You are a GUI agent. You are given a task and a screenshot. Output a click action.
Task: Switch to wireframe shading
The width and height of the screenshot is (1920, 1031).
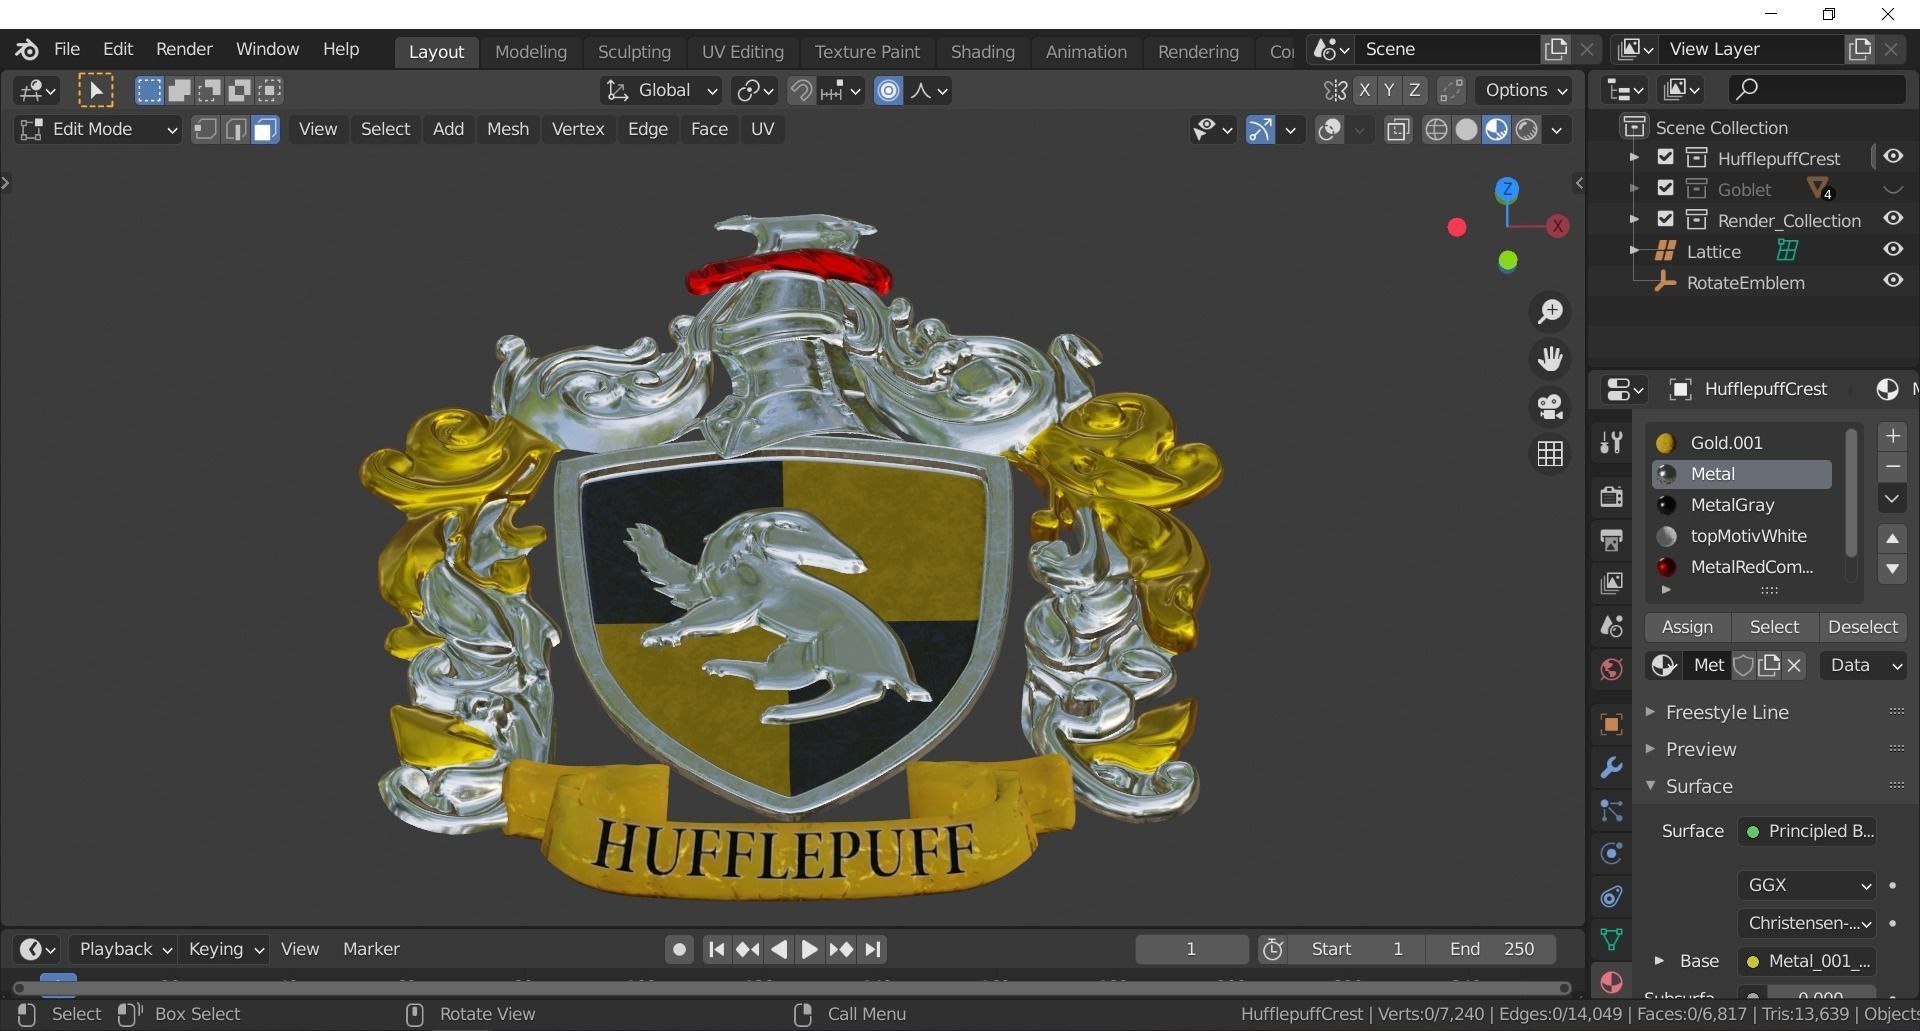(x=1436, y=130)
